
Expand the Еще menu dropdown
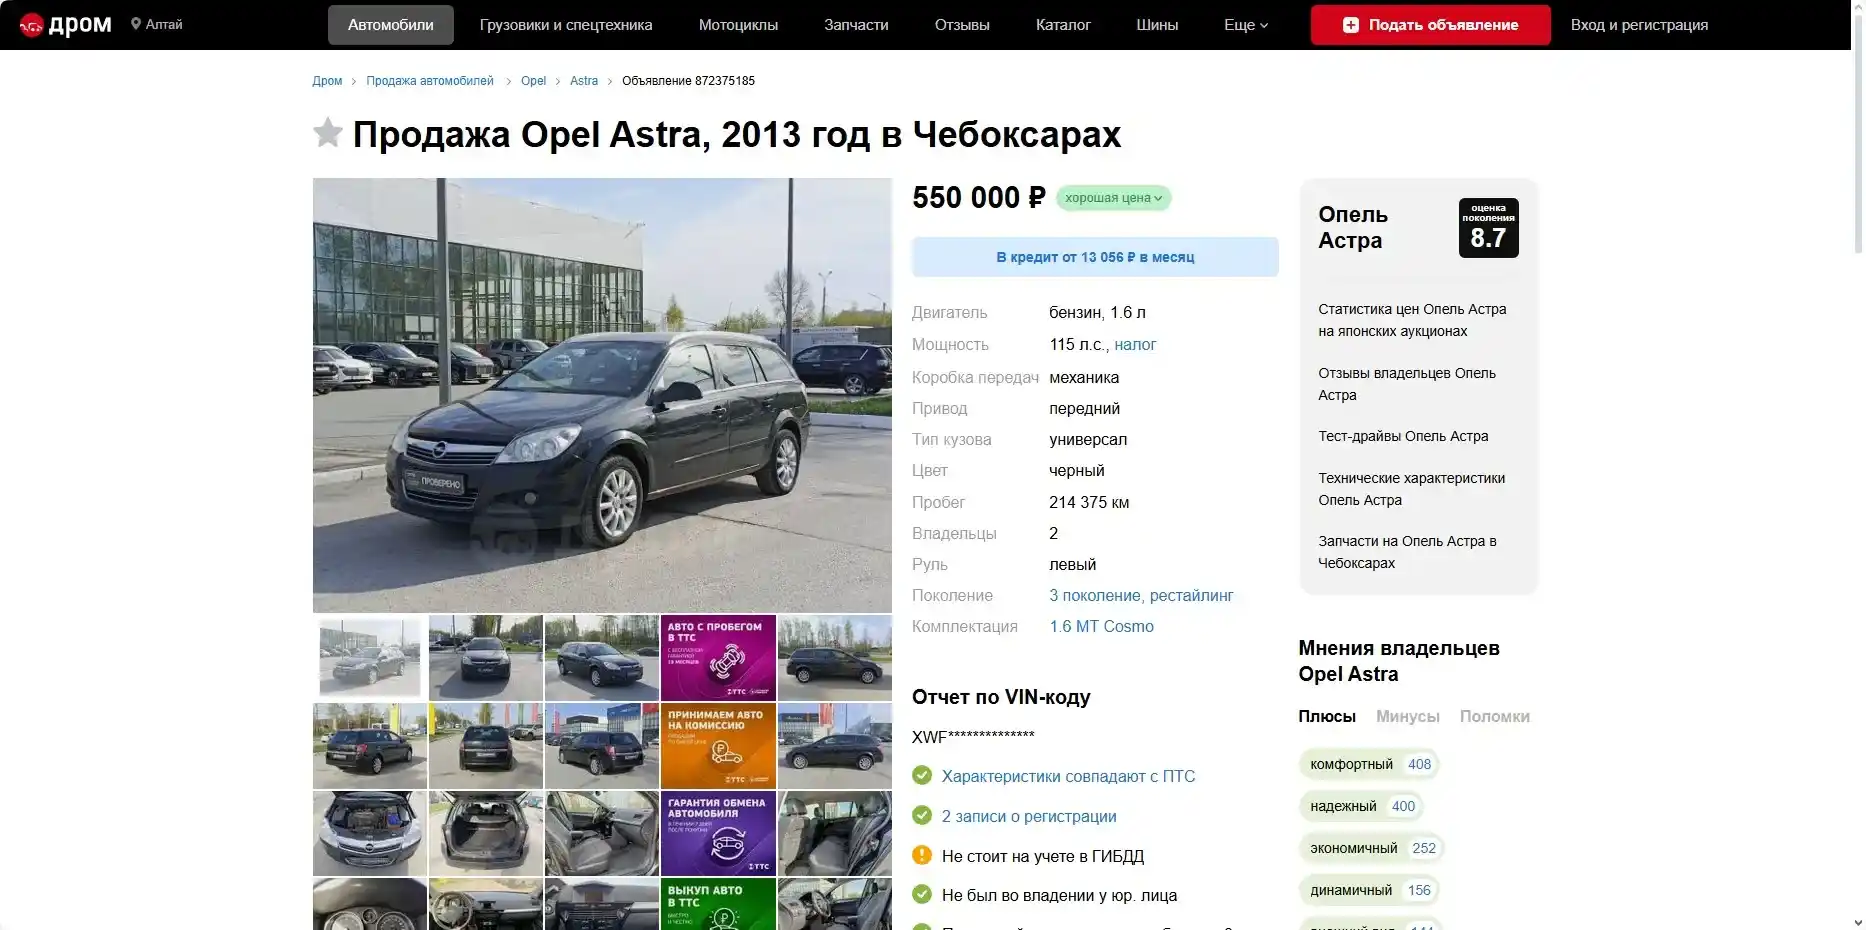point(1246,25)
